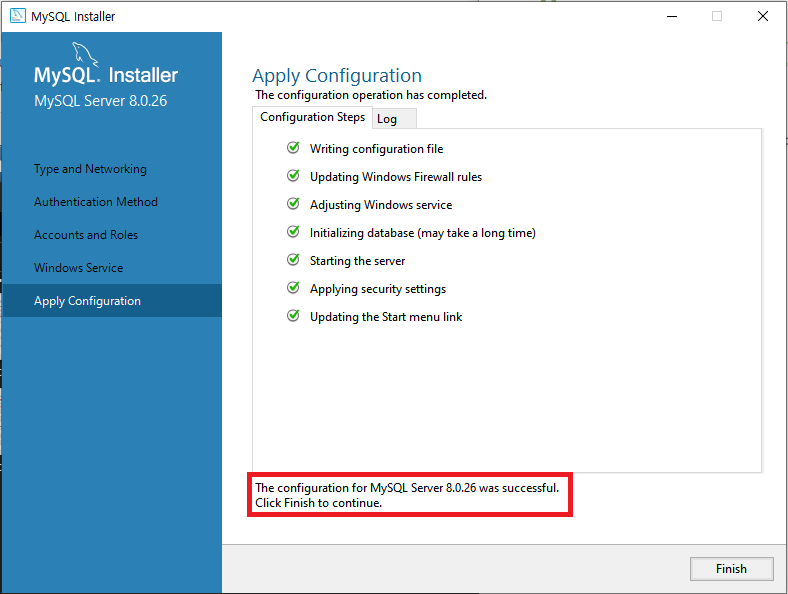Click checkmark icon beside Writing configuration file

click(293, 148)
